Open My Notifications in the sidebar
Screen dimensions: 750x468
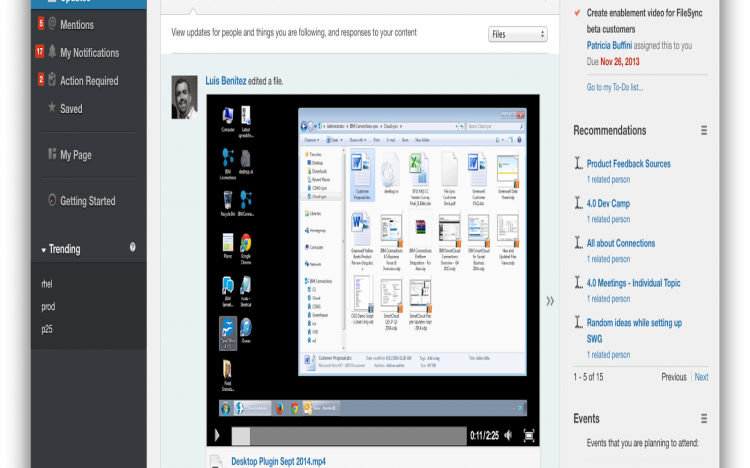(x=89, y=53)
